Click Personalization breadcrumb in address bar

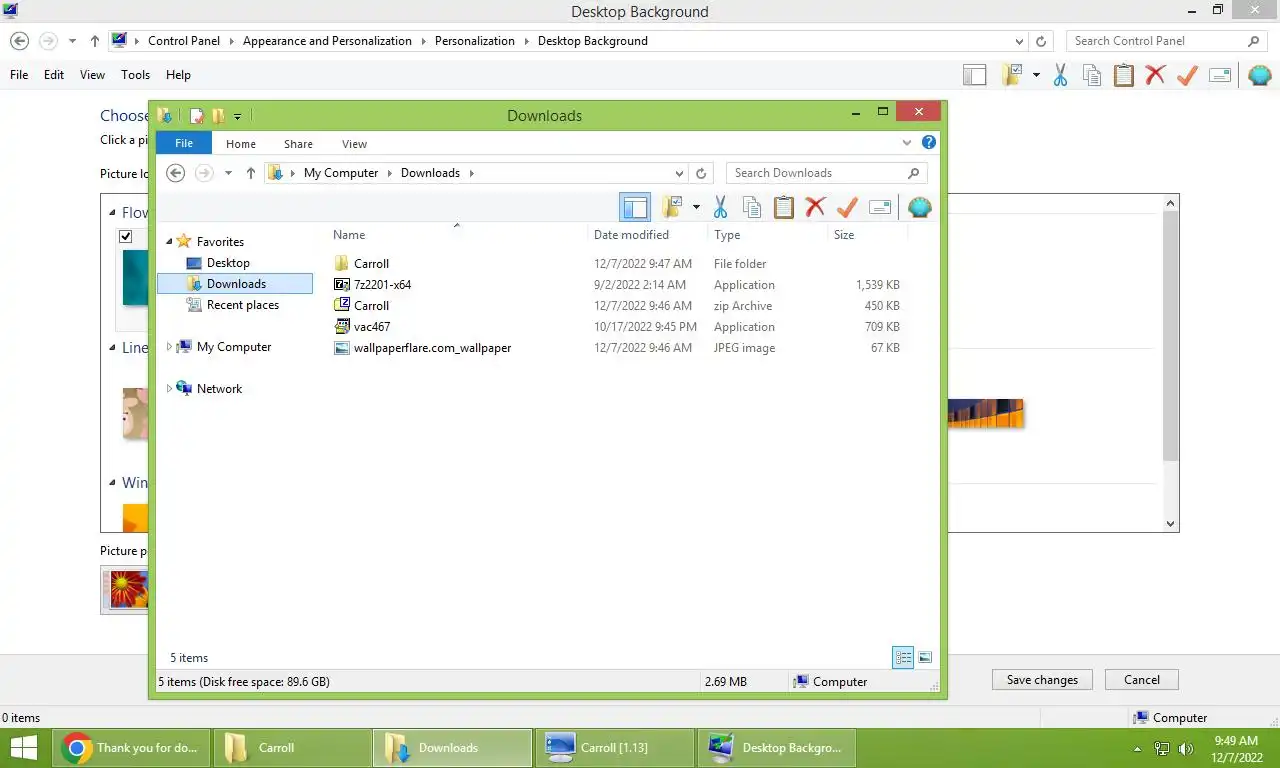tap(475, 41)
